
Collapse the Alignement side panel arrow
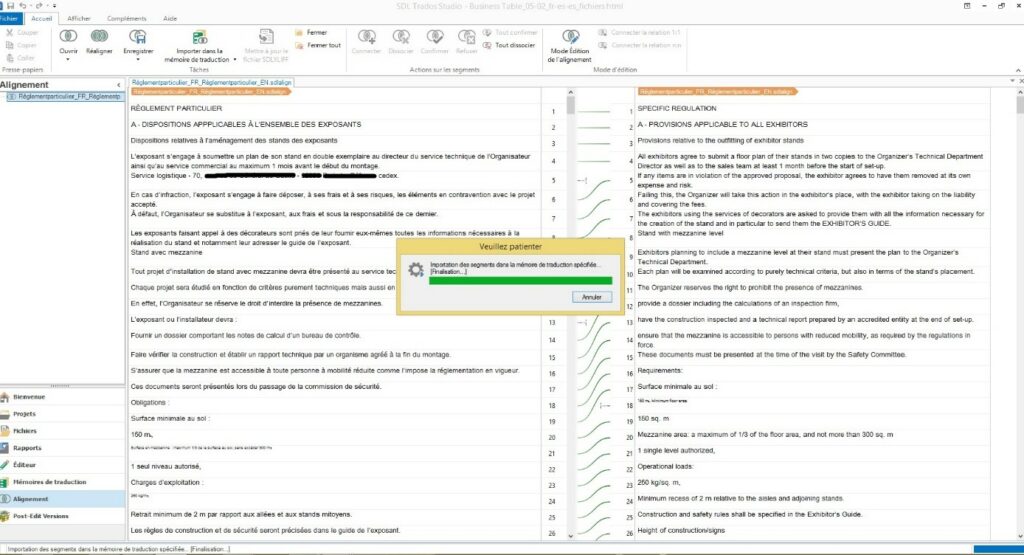(x=118, y=85)
